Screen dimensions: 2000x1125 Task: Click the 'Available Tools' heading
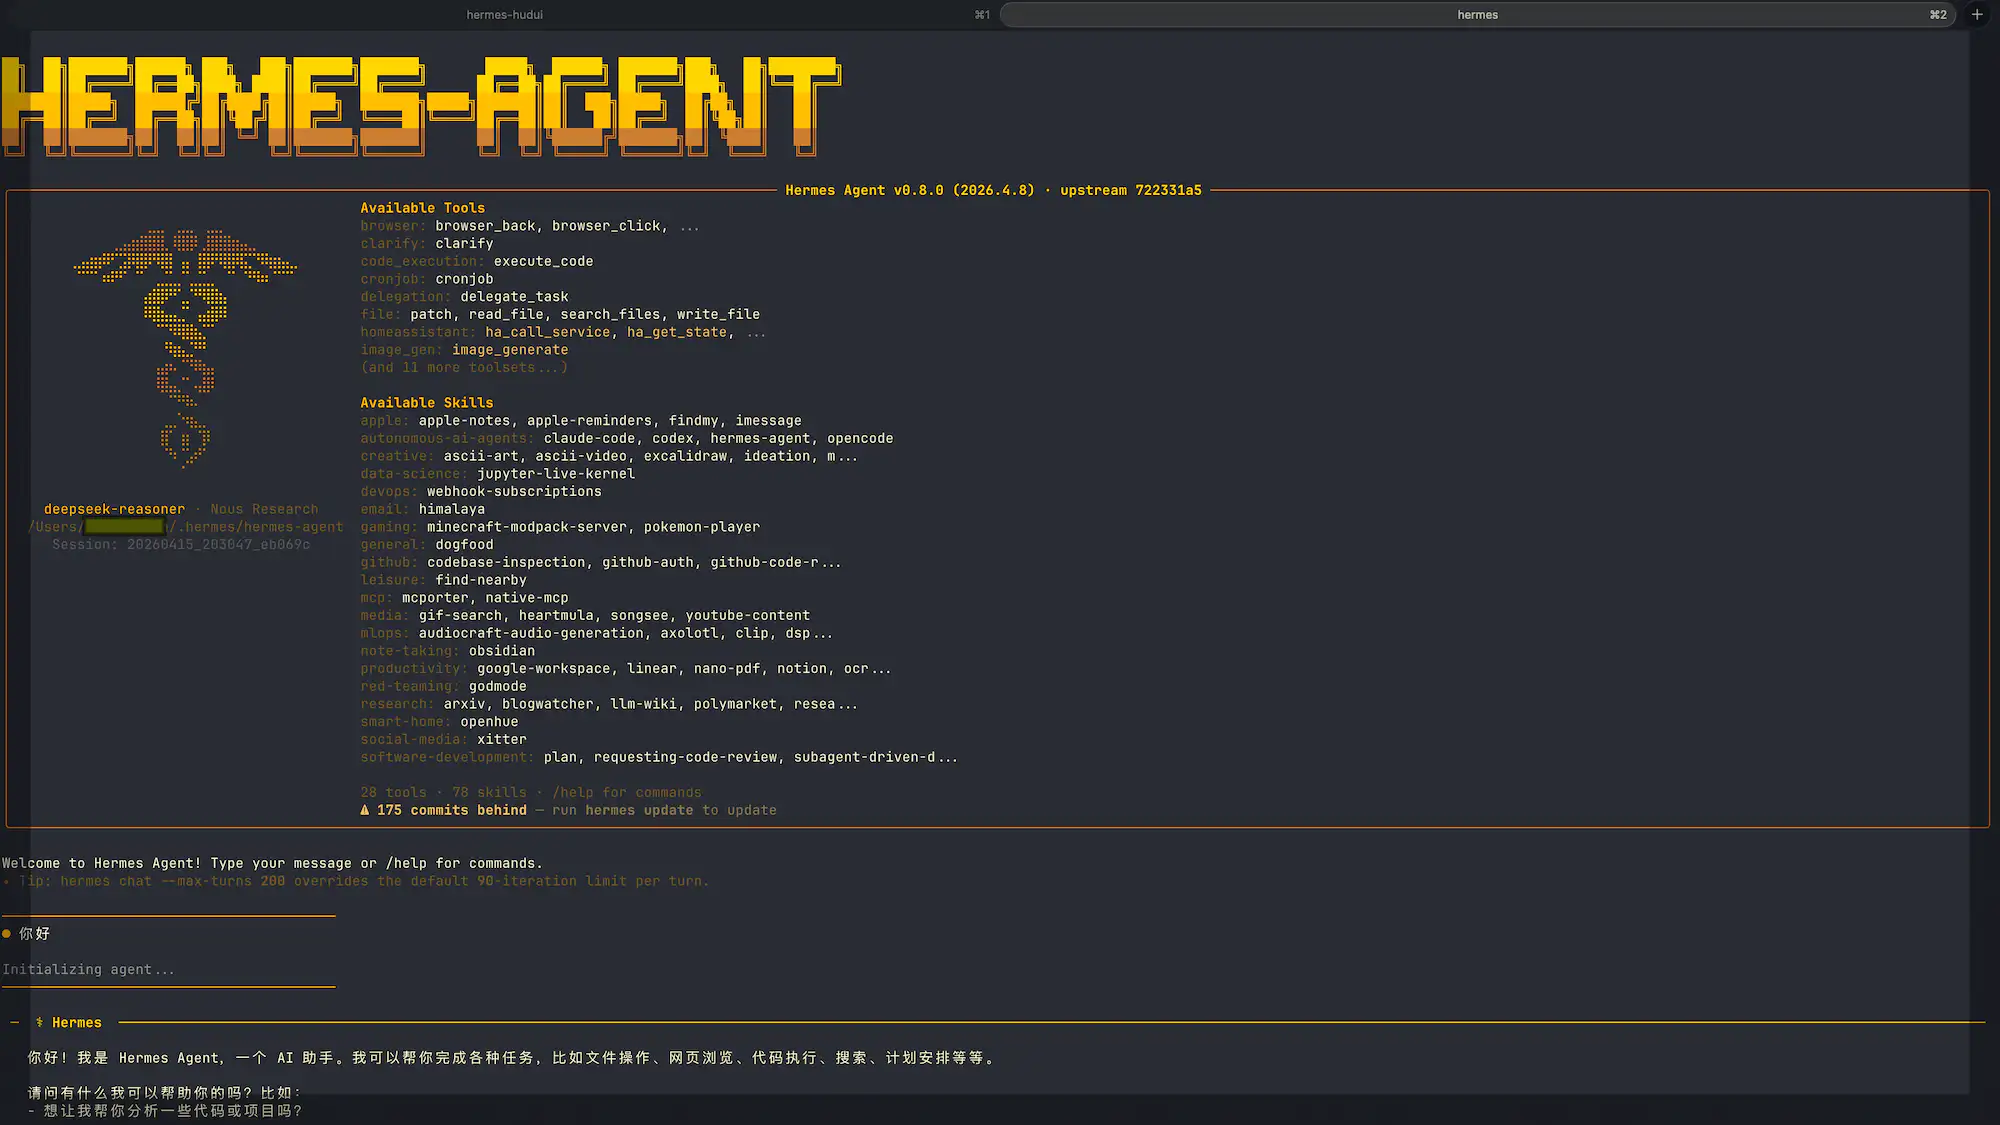tap(422, 208)
